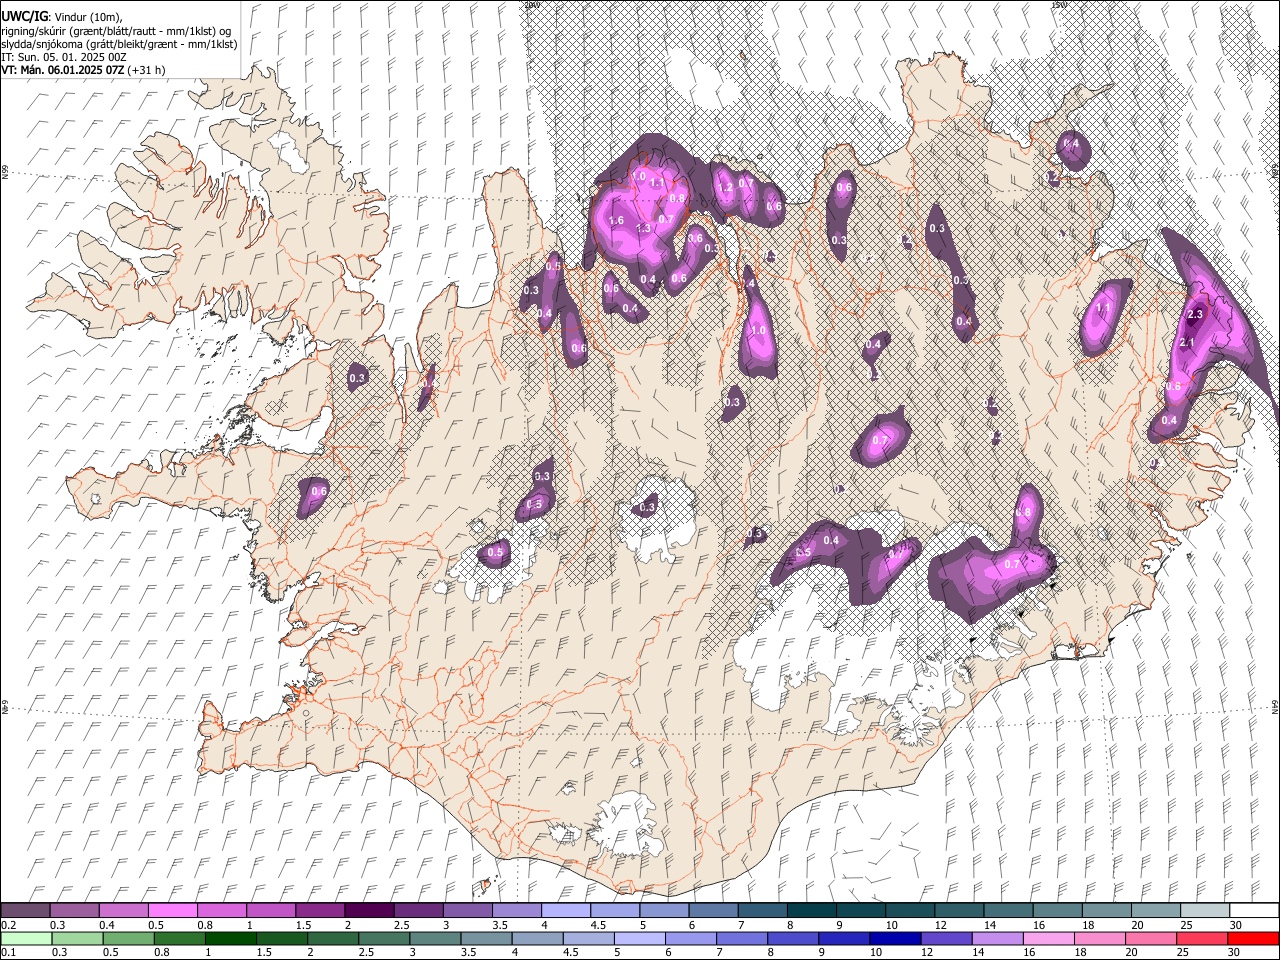1280x960 pixels.
Task: Select the white 30 swatch in upper legend
Action: [x=1253, y=911]
